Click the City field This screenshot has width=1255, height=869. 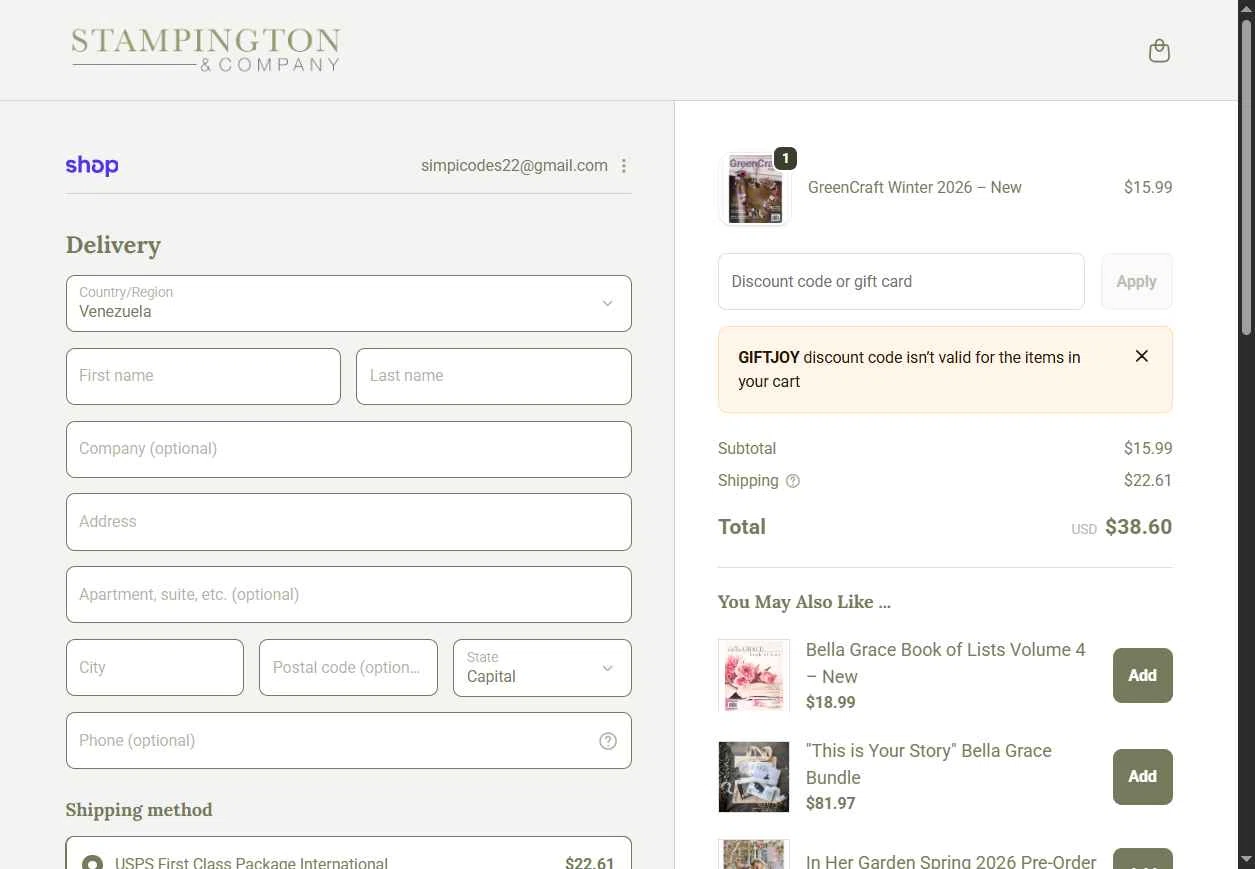click(155, 667)
